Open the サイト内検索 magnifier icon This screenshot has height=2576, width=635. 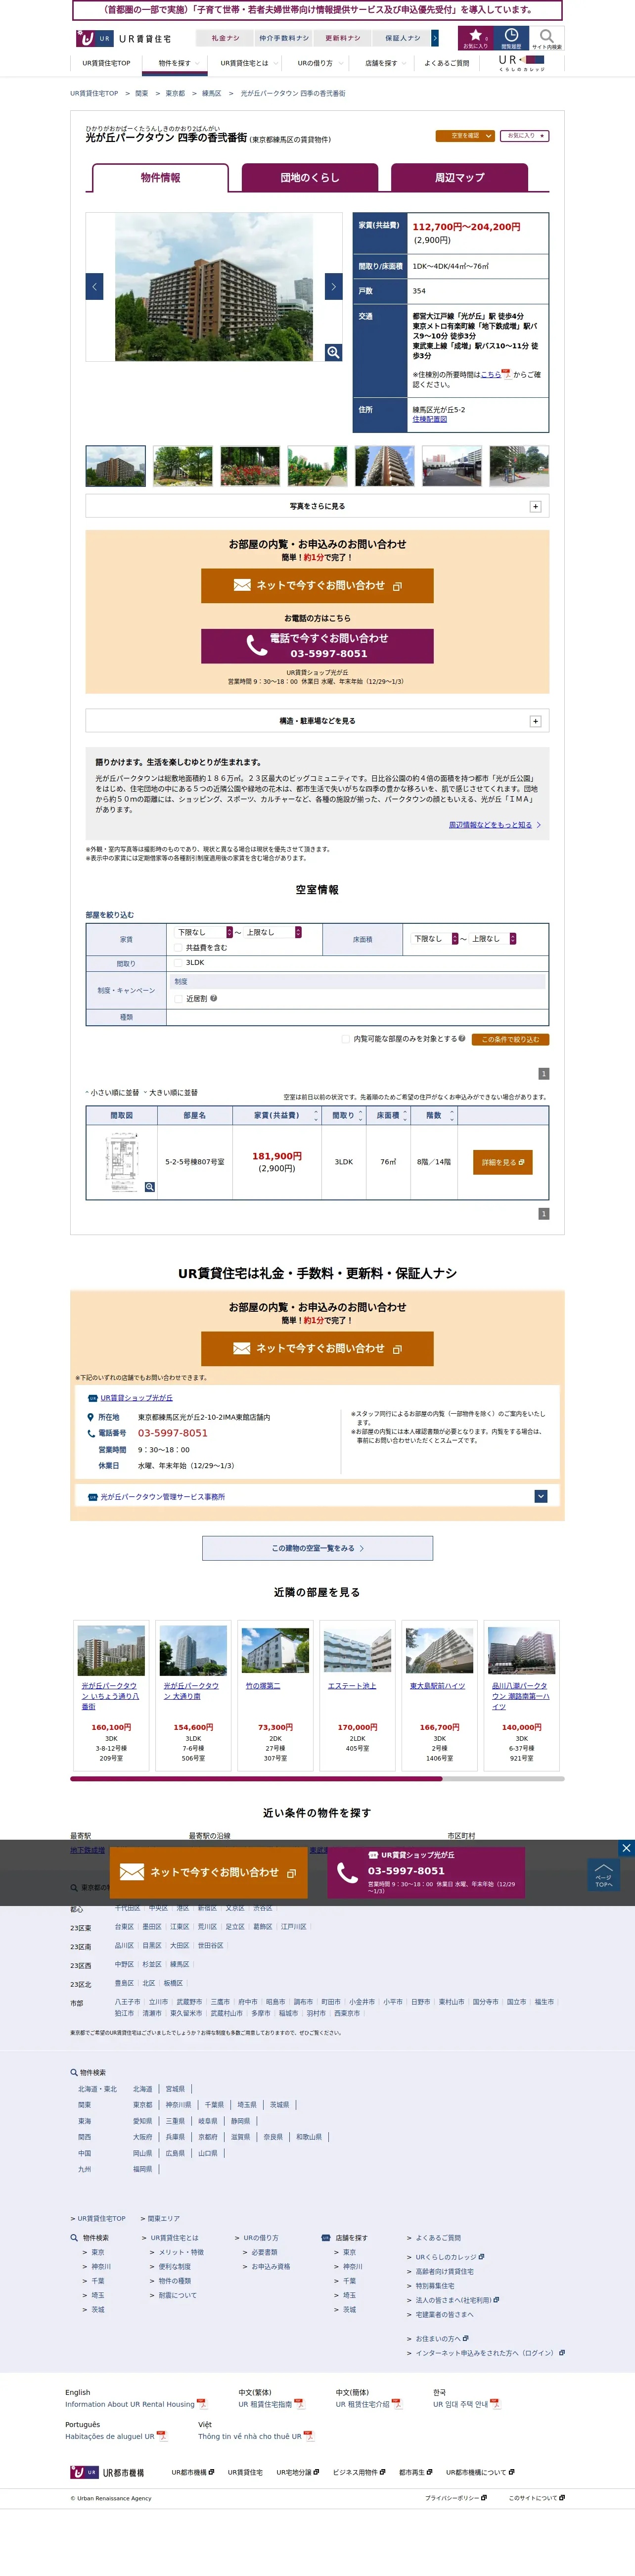(x=546, y=38)
